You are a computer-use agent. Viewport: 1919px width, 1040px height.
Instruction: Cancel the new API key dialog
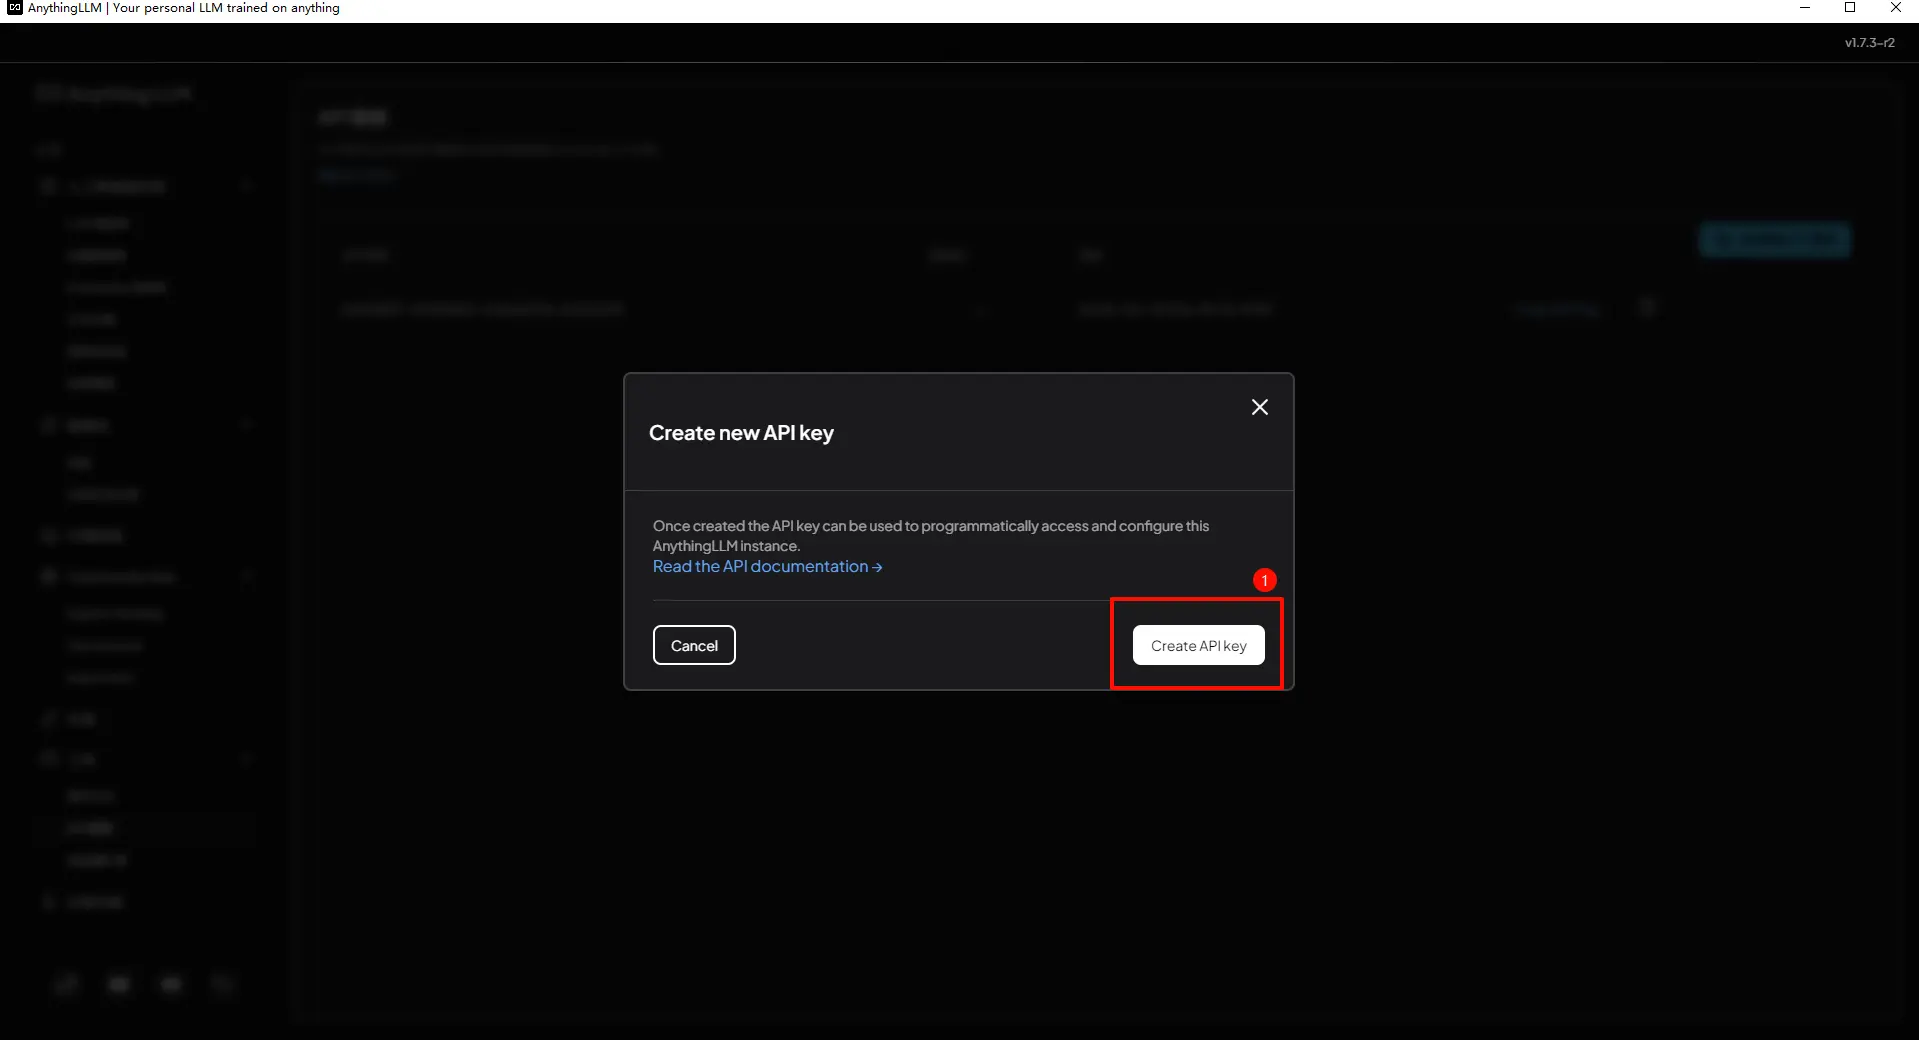coord(694,645)
